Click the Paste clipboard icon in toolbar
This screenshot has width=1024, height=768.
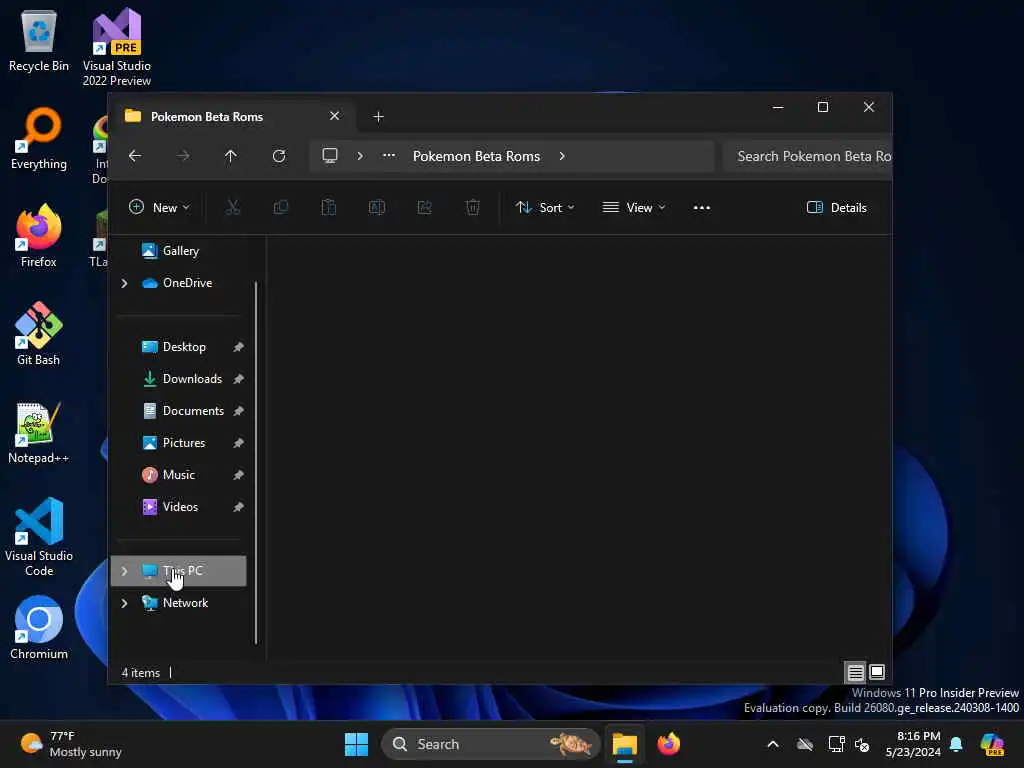[x=328, y=208]
